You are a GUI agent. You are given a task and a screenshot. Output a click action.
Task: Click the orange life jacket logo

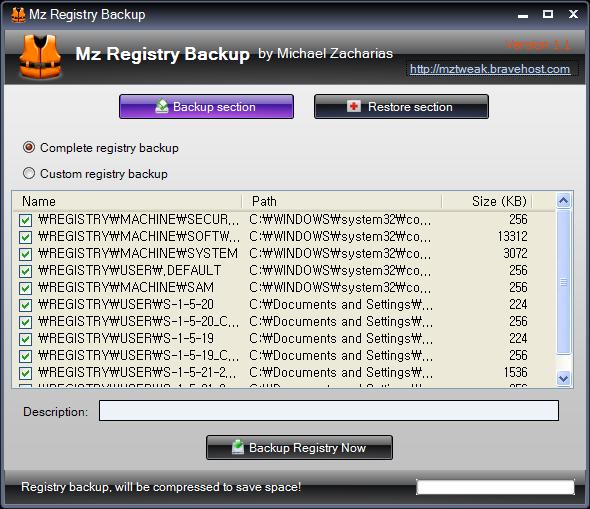tap(40, 57)
